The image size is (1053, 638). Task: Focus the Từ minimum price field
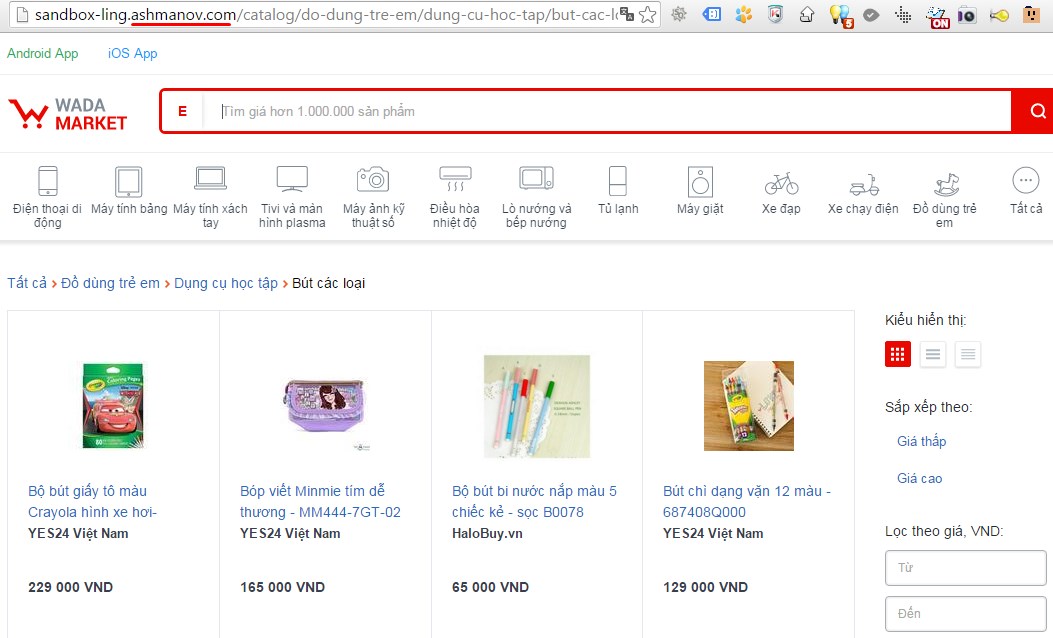click(965, 567)
